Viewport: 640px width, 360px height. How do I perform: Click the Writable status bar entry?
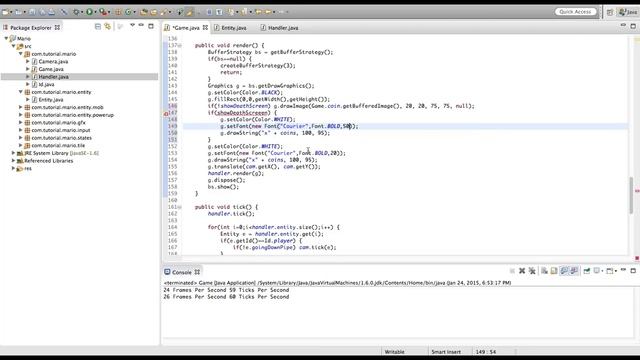click(394, 351)
